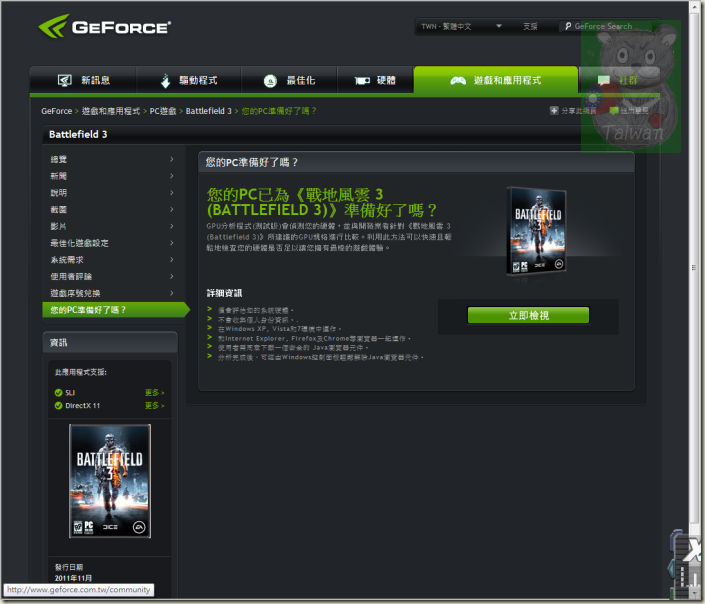
Task: Open the 影片 sidebar item
Action: pos(112,226)
